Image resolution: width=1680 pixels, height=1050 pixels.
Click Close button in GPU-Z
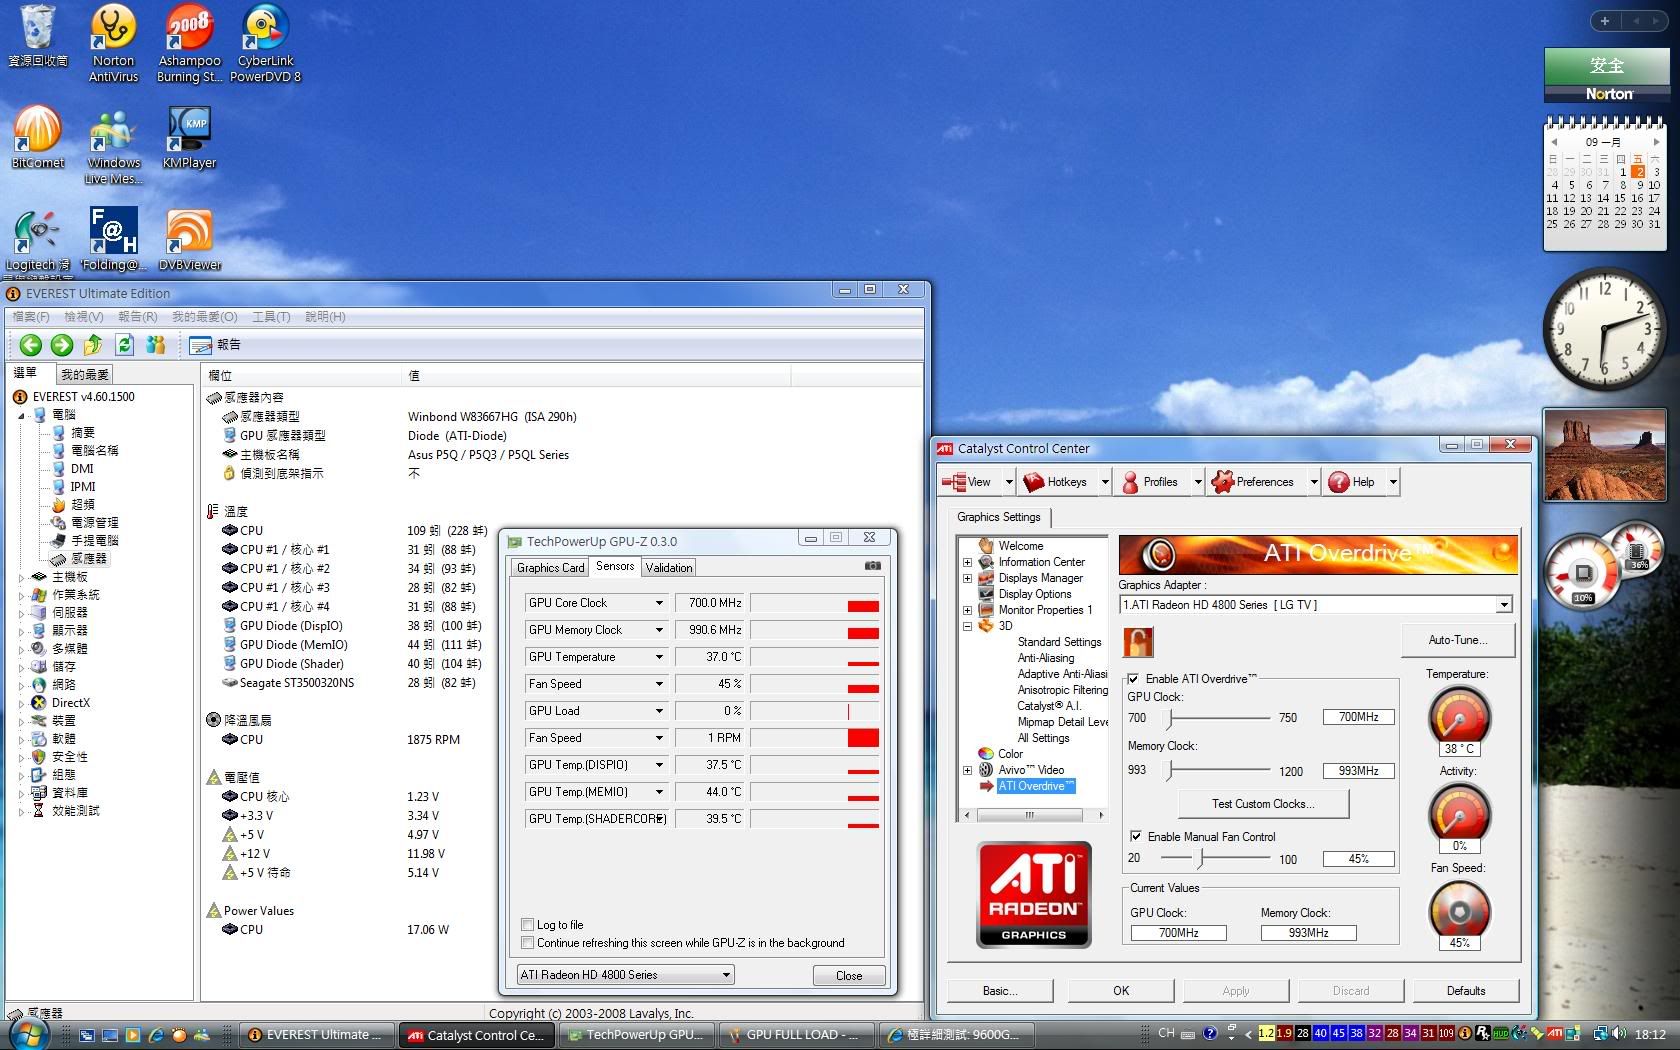[849, 976]
